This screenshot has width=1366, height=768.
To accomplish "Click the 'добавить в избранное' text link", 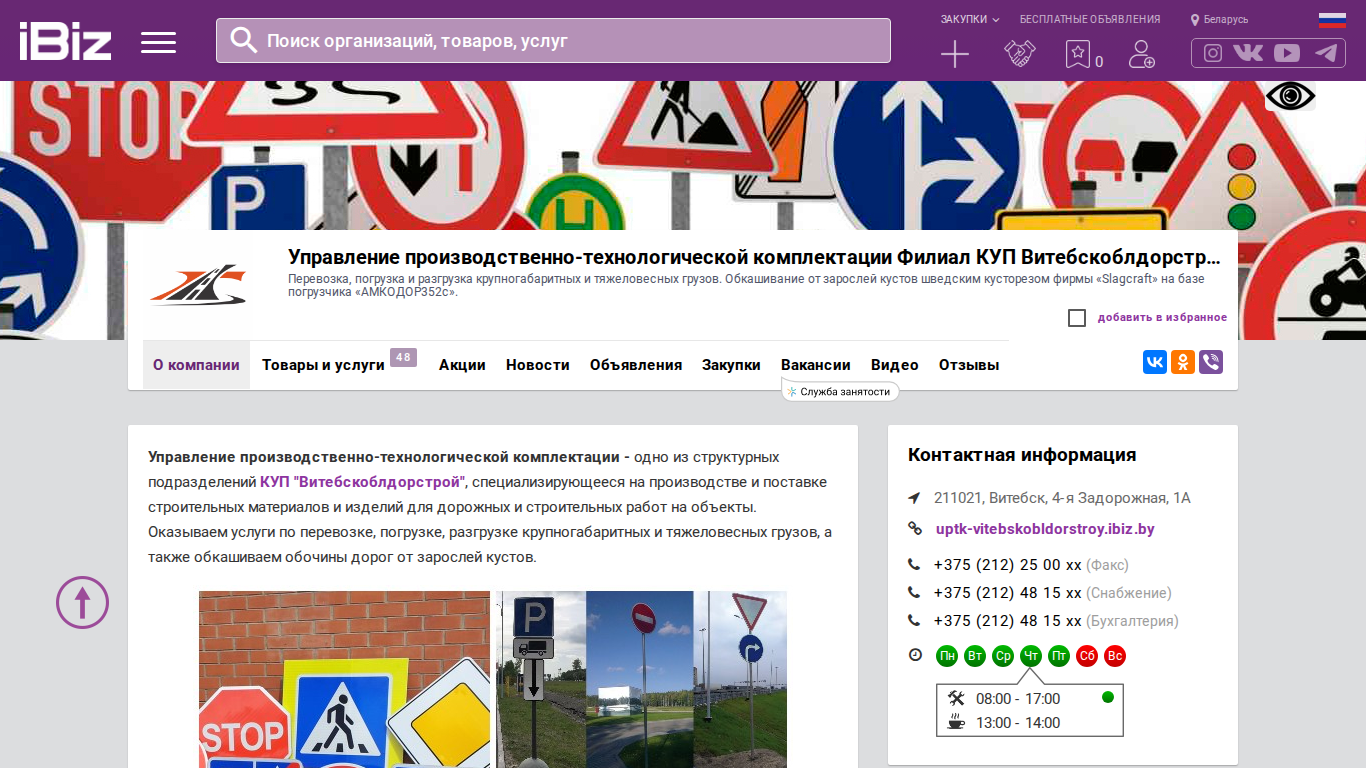I will (x=1162, y=318).
